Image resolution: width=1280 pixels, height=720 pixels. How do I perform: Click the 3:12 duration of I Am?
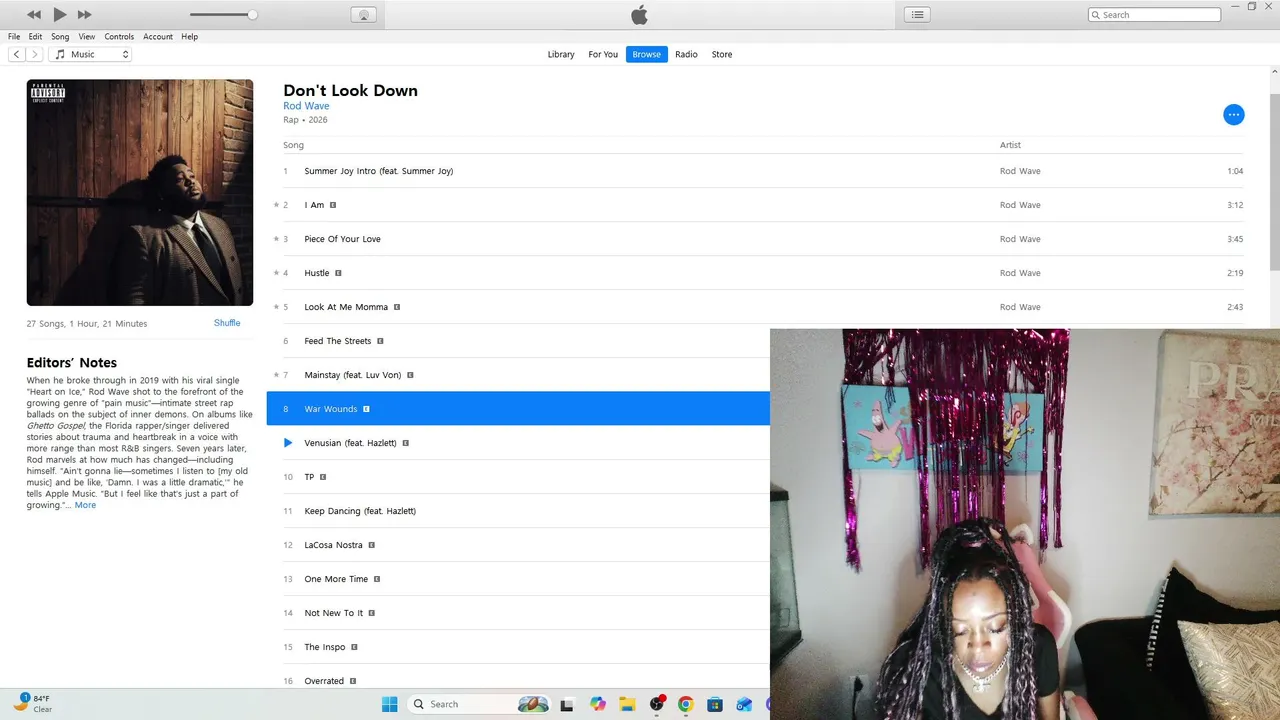(1235, 205)
